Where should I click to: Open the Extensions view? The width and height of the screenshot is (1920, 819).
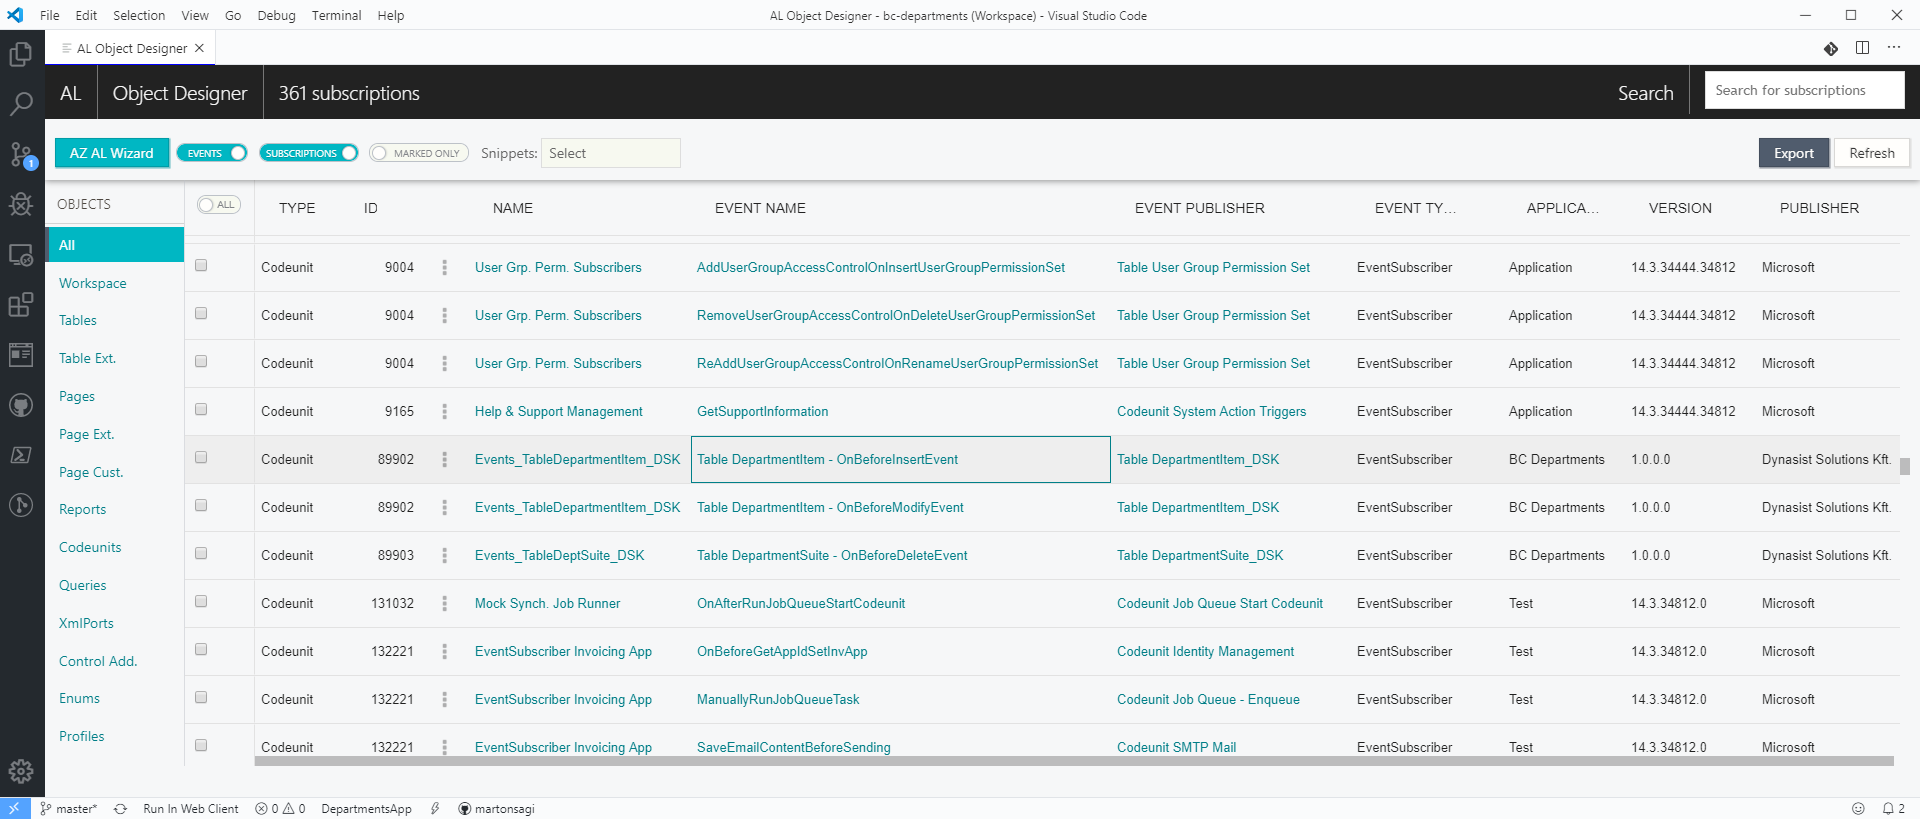click(21, 305)
